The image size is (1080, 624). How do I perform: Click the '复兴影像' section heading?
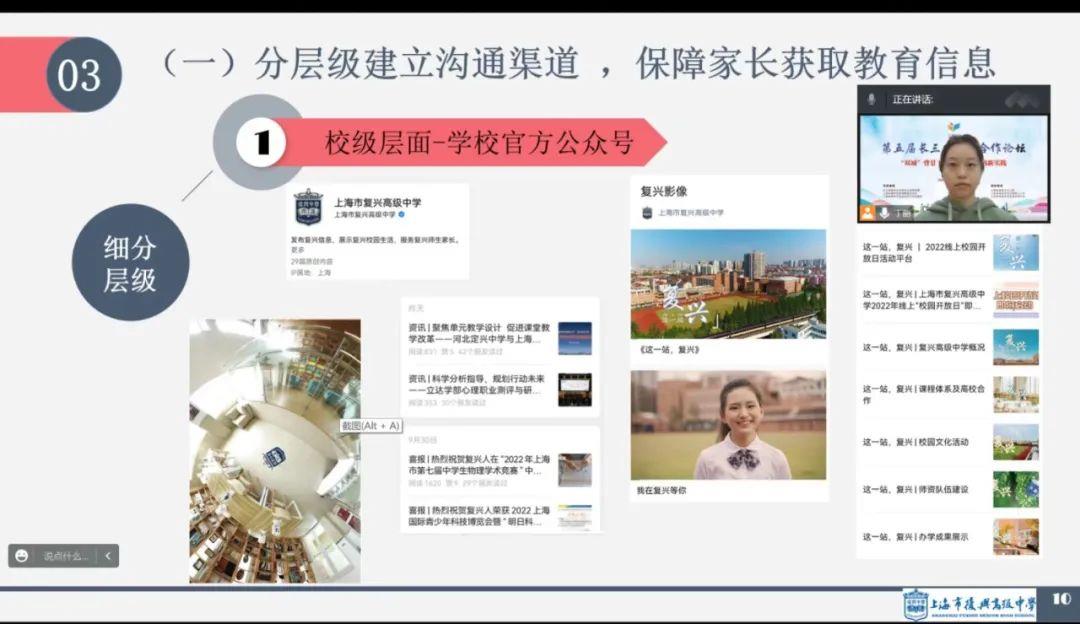click(664, 191)
